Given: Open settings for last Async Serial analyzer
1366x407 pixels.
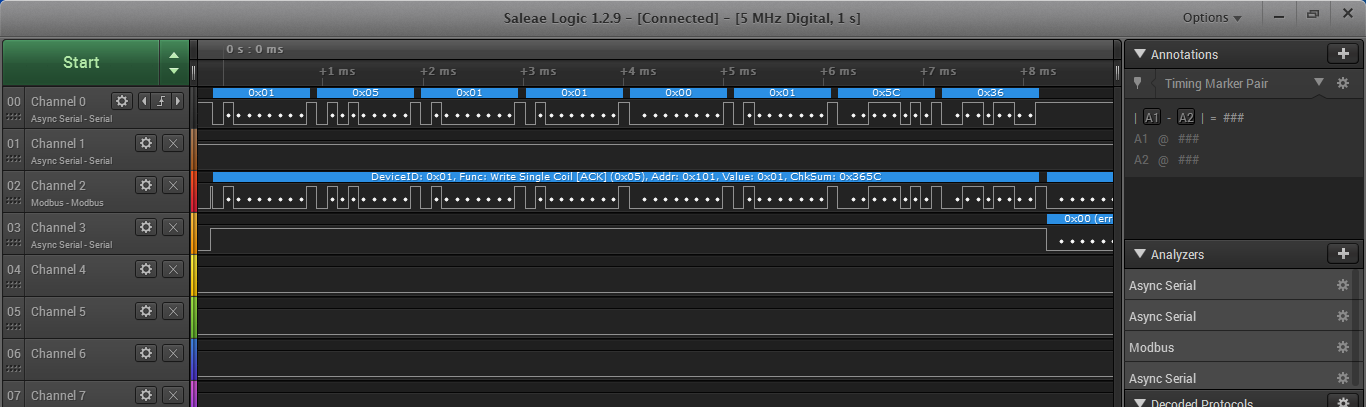Looking at the screenshot, I should (1343, 379).
